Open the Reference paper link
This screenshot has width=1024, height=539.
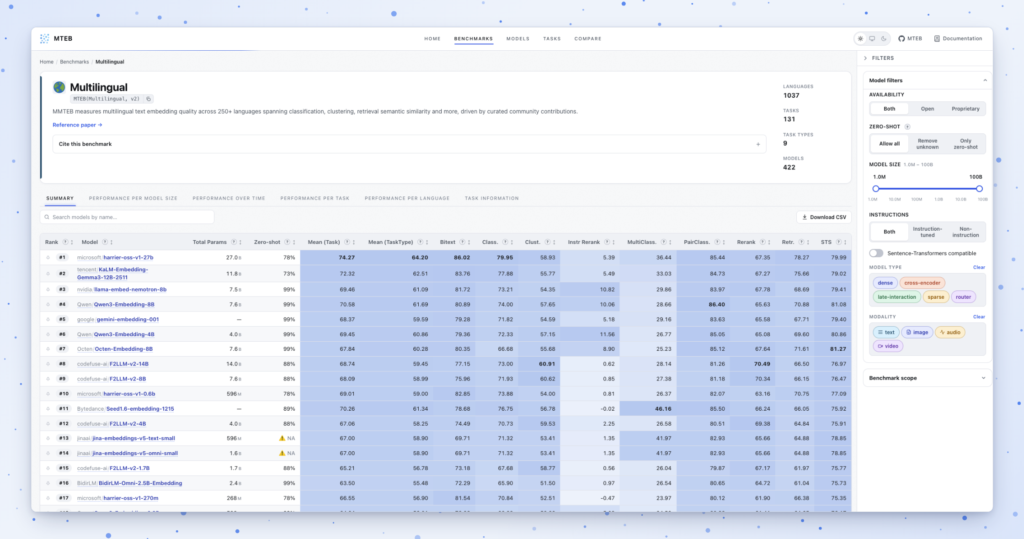77,125
